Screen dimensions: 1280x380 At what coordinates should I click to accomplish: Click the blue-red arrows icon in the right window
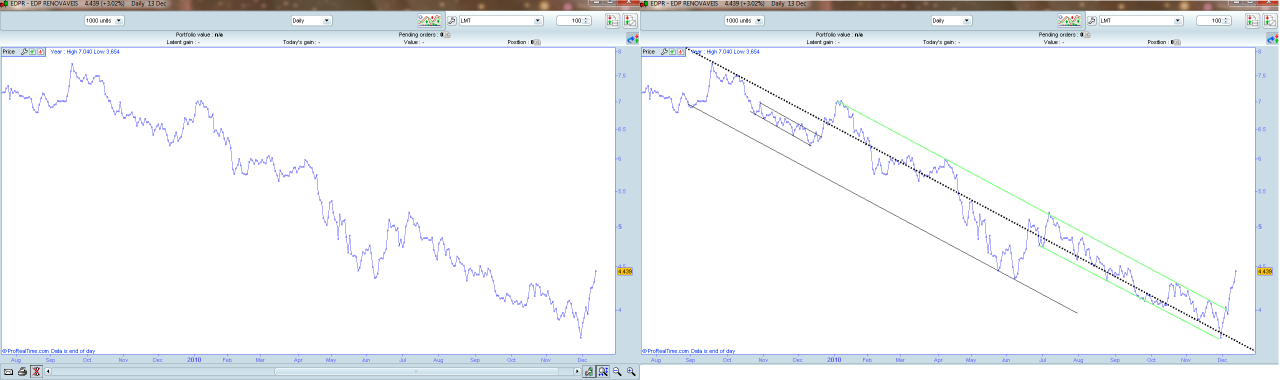pyautogui.click(x=1273, y=39)
